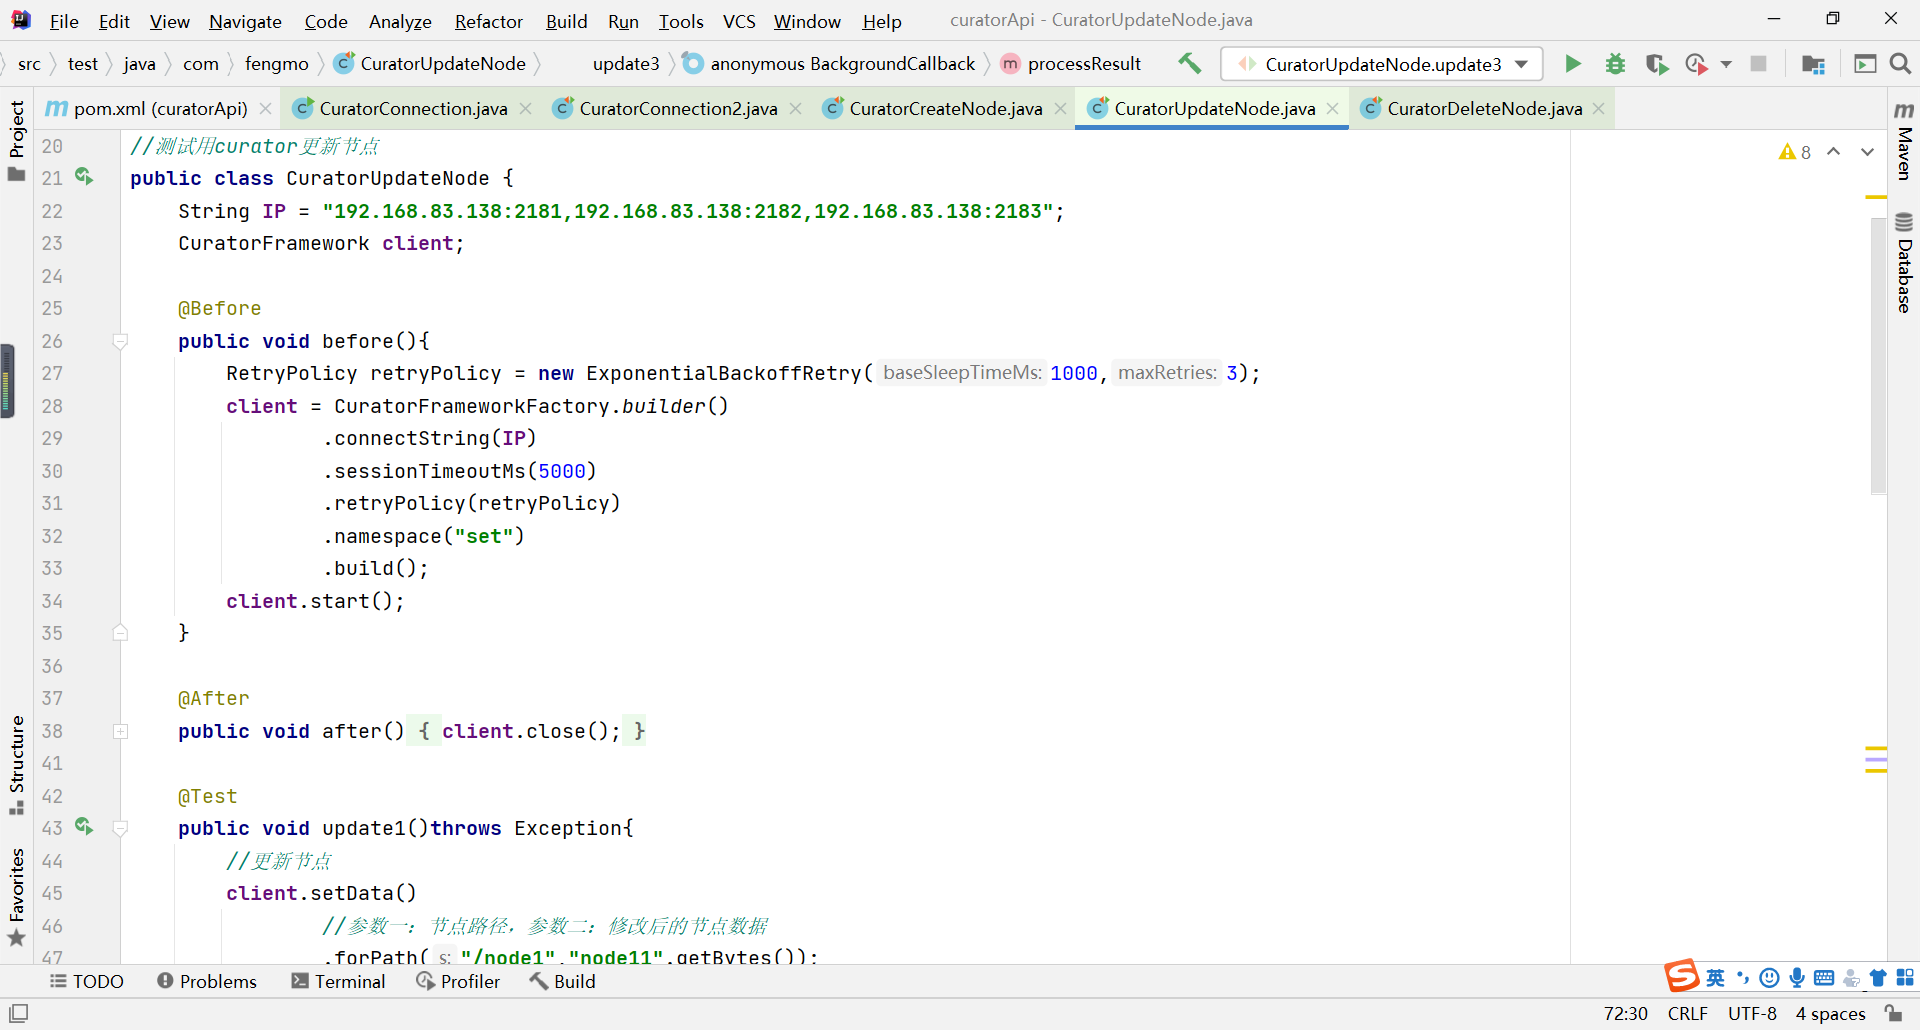Open the Navigate menu
Screen dimensions: 1920x1030
point(245,21)
